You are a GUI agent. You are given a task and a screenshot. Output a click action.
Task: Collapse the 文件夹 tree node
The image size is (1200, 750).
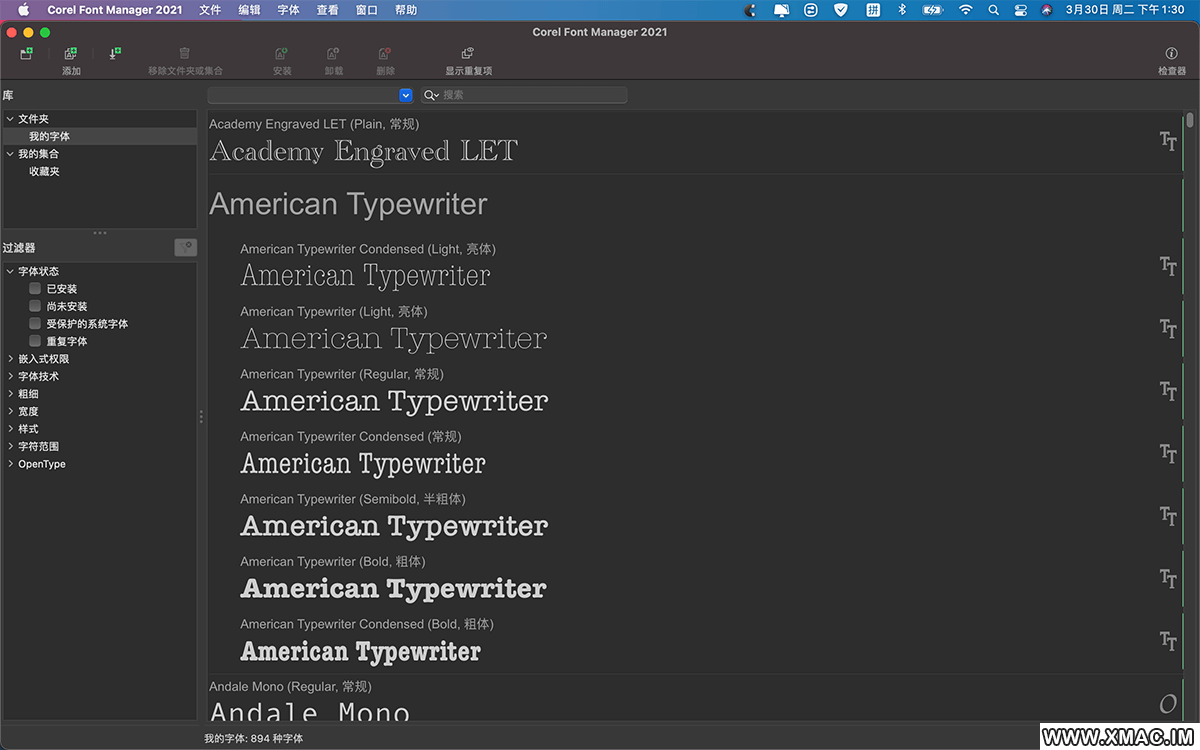10,119
